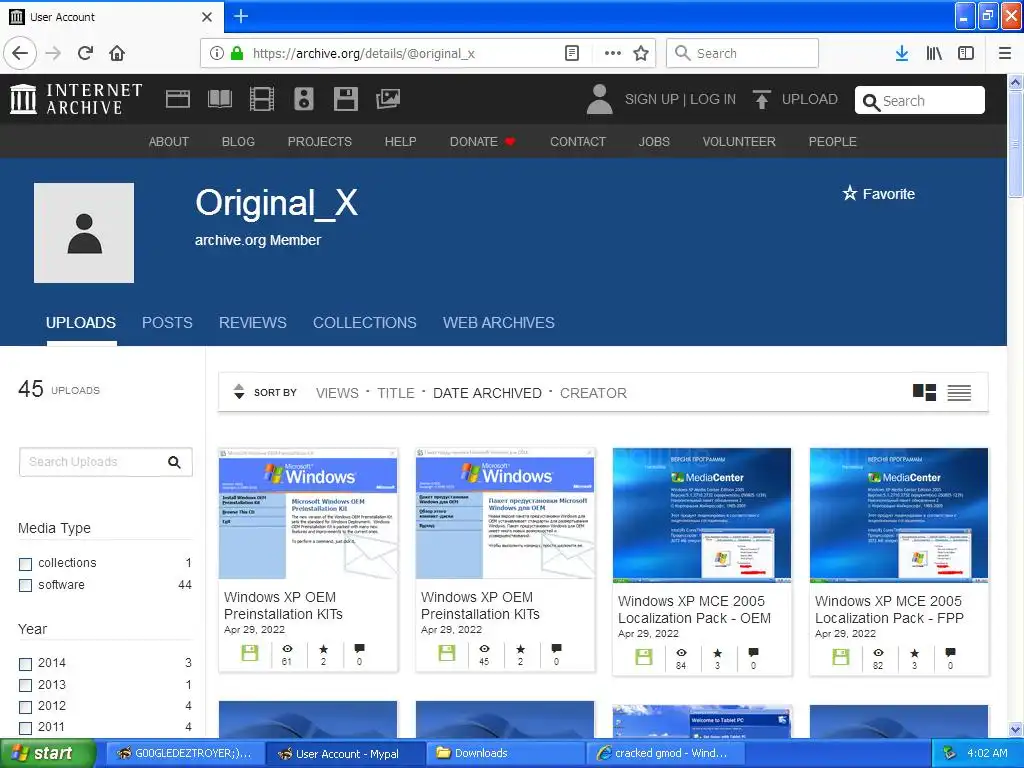Viewport: 1024px width, 768px height.
Task: Sort uploads by Date Archived
Action: 487,393
